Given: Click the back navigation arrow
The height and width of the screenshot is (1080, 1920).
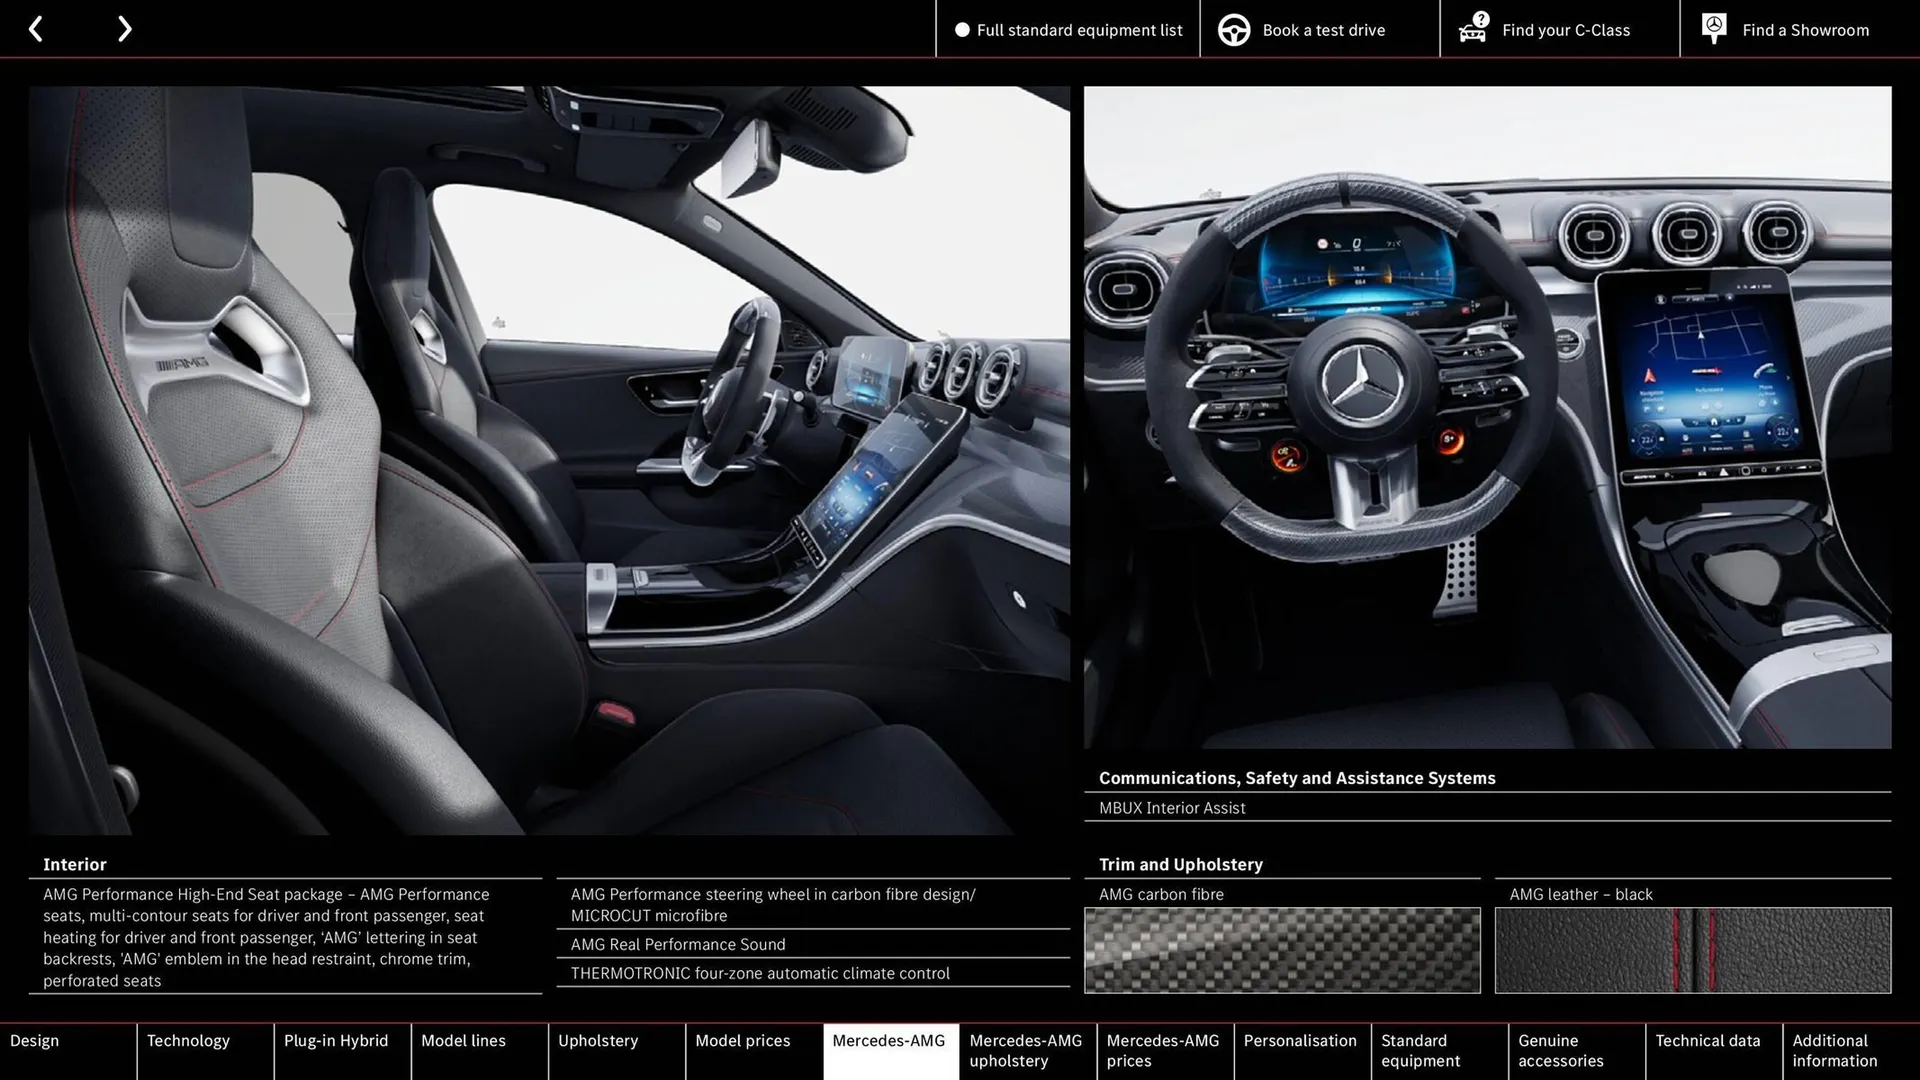Looking at the screenshot, I should (36, 28).
